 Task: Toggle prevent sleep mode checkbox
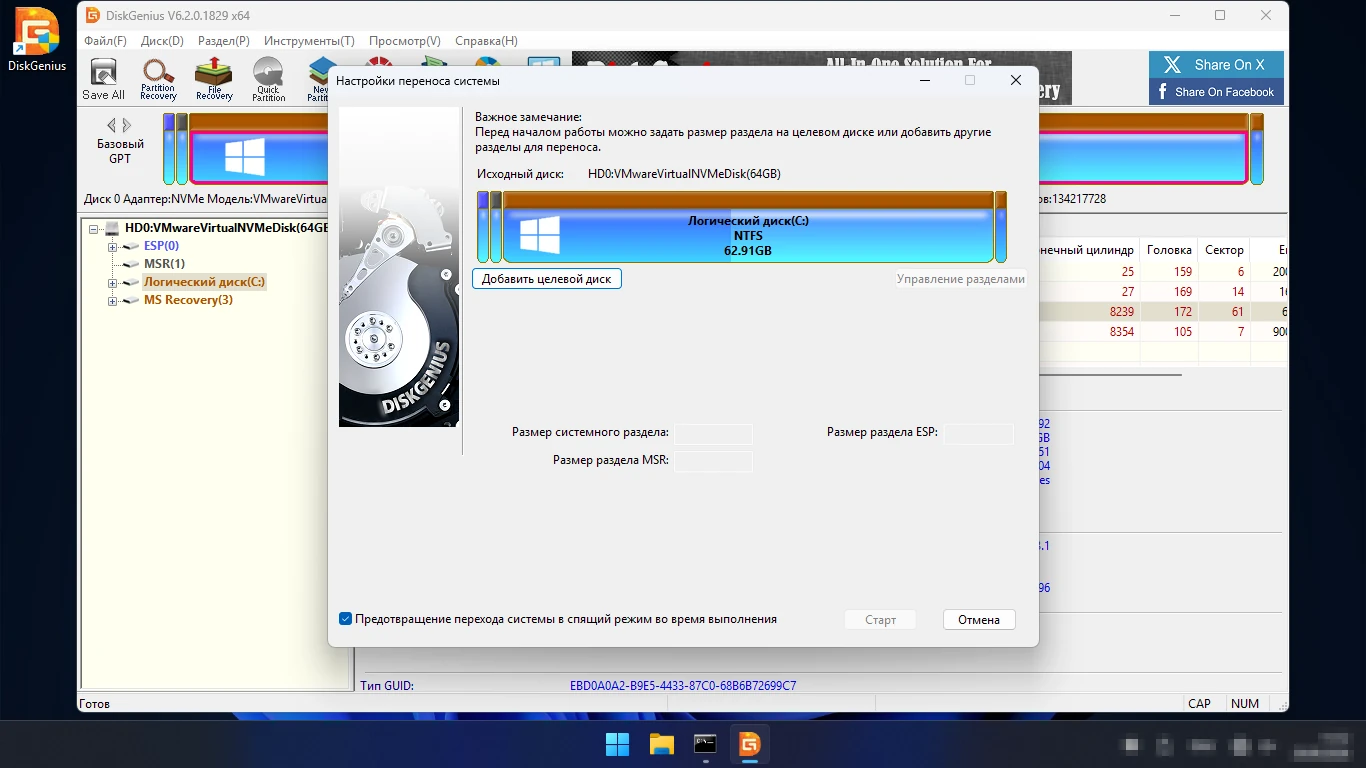coord(345,619)
